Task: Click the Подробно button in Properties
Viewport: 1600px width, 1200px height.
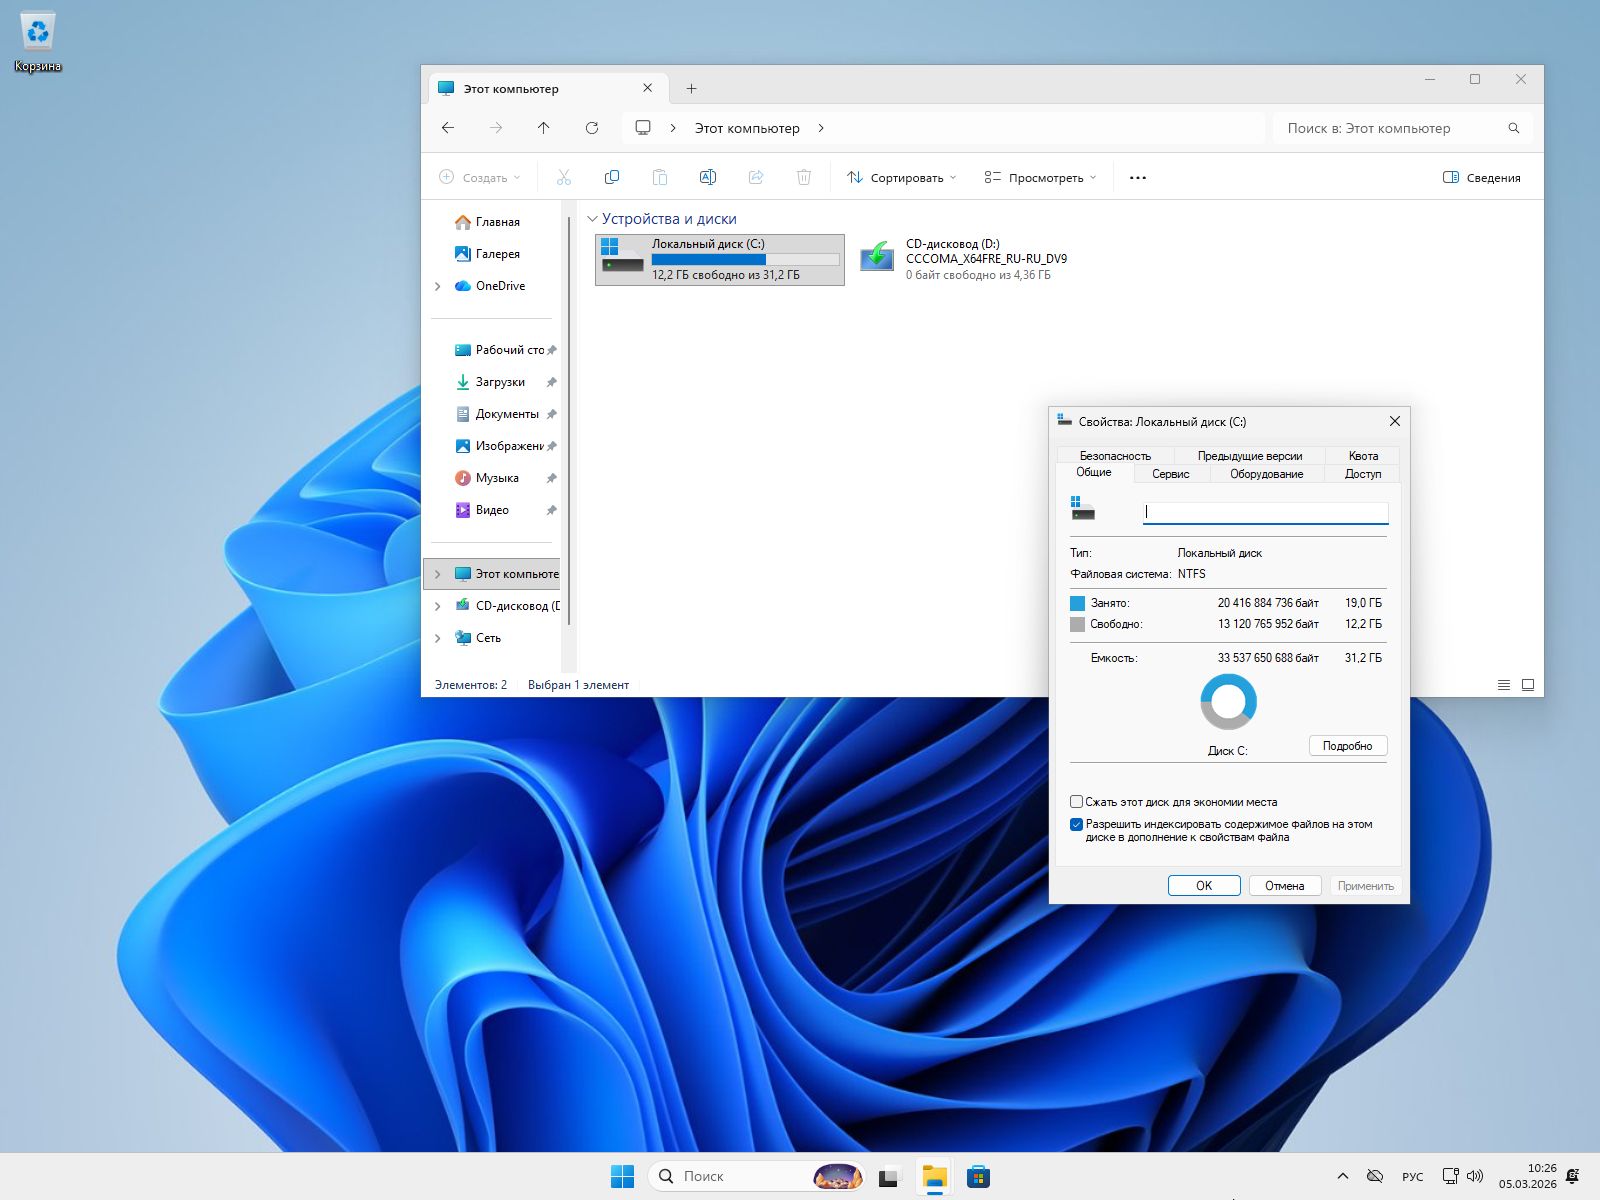Action: (1347, 745)
